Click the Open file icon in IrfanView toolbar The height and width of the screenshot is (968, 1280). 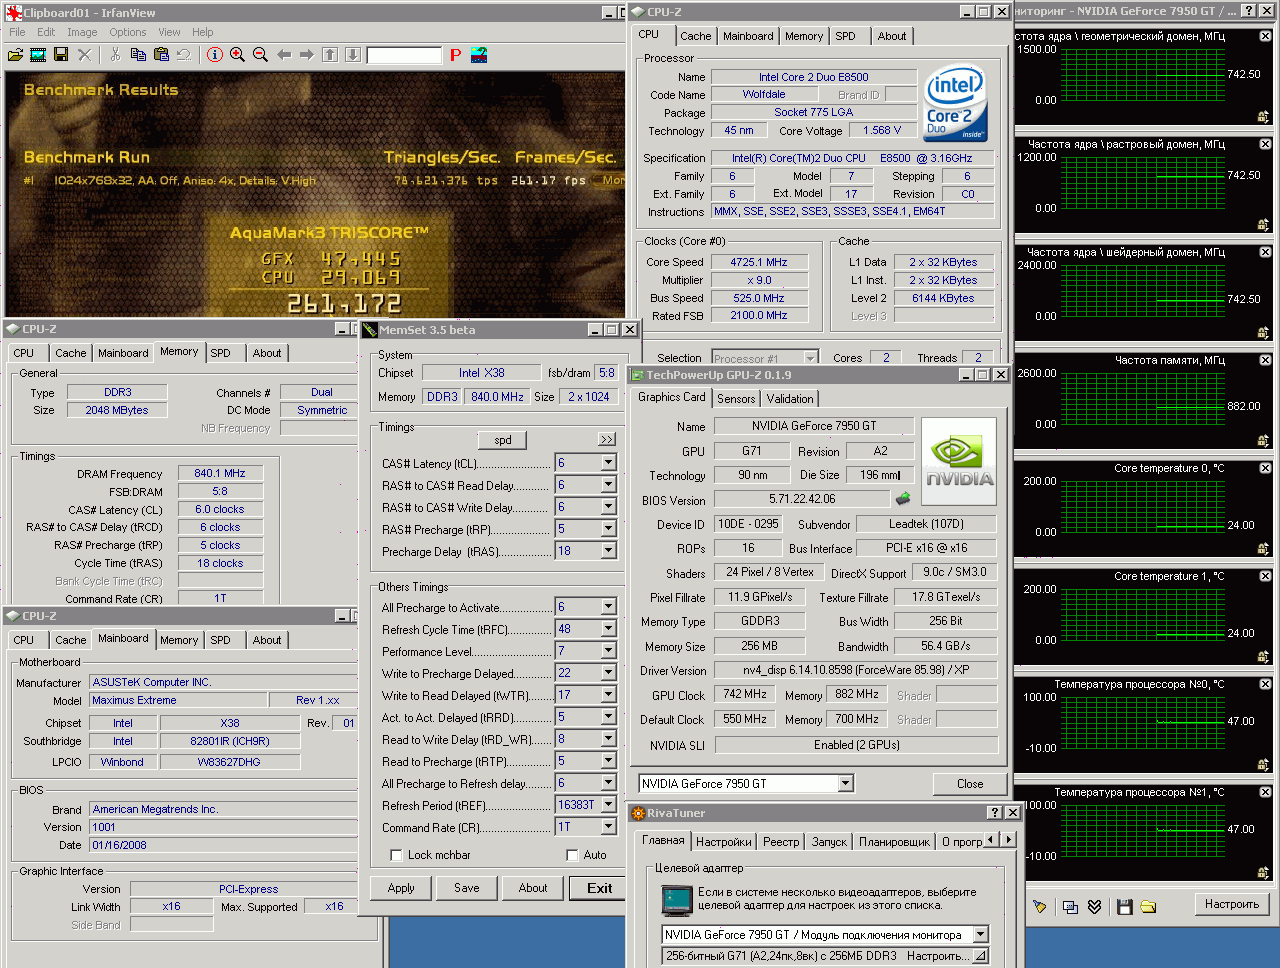pos(15,55)
